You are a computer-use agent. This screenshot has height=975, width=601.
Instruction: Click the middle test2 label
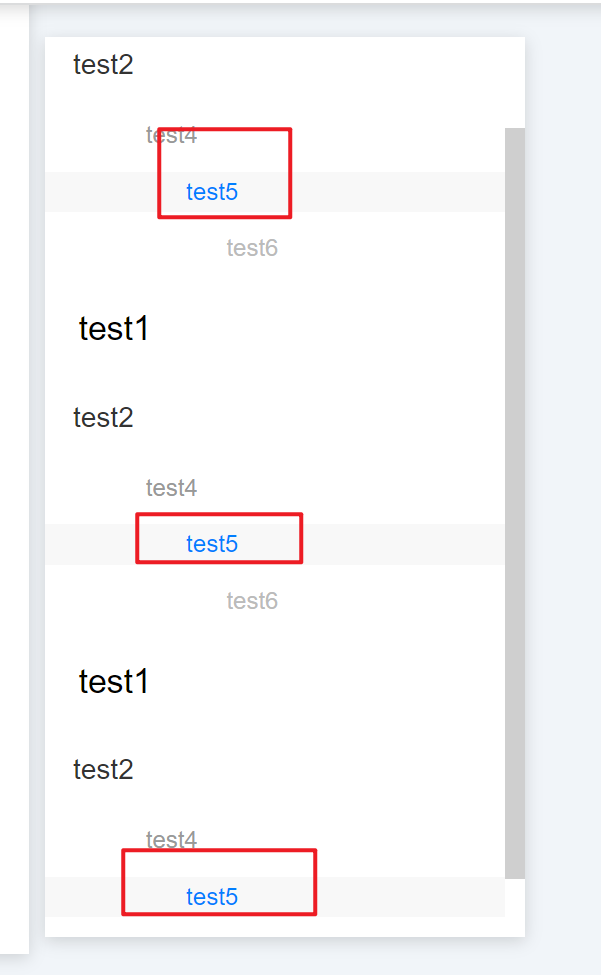pyautogui.click(x=102, y=417)
